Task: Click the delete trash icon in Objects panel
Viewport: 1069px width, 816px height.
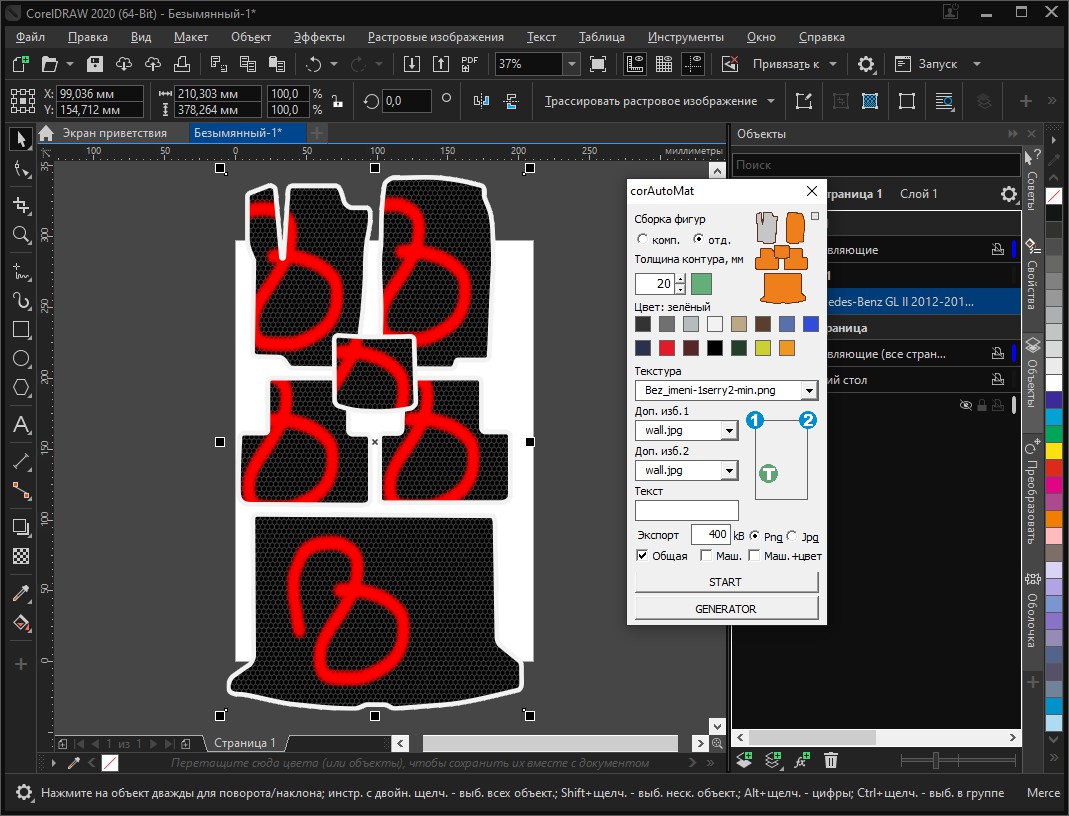Action: (830, 761)
